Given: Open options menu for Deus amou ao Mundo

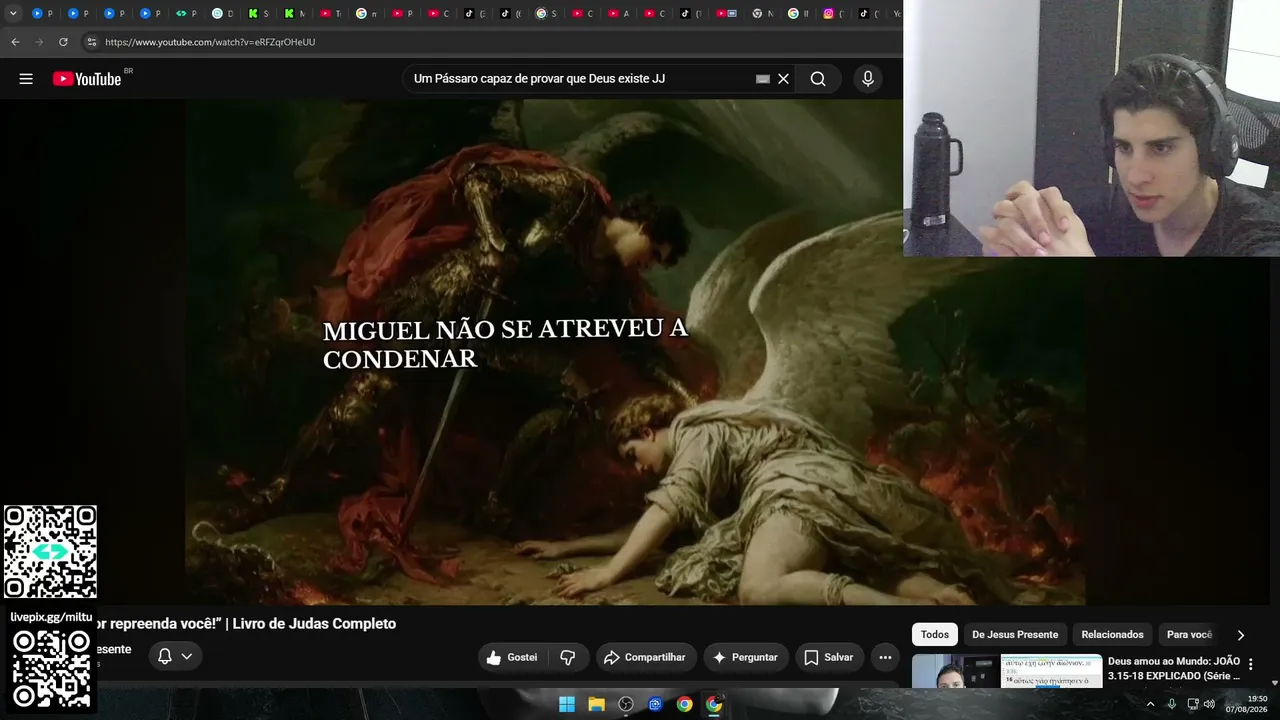Looking at the screenshot, I should pos(1250,664).
